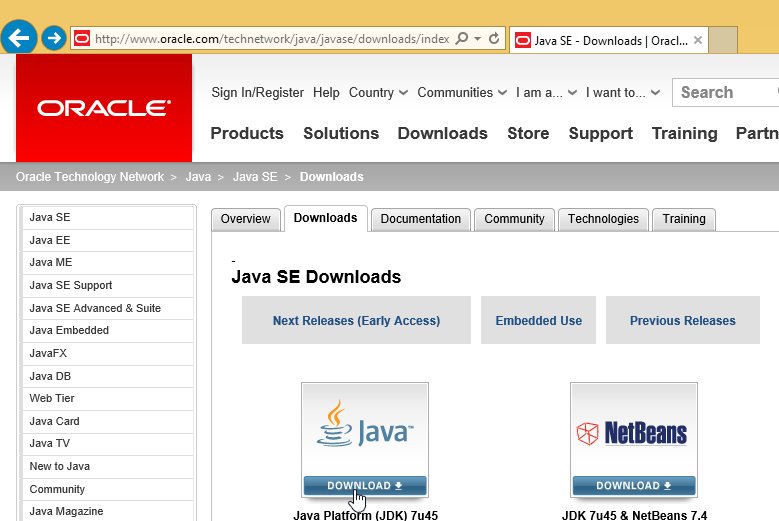Viewport: 779px width, 521px height.
Task: Switch to the Overview tab
Action: coord(245,219)
